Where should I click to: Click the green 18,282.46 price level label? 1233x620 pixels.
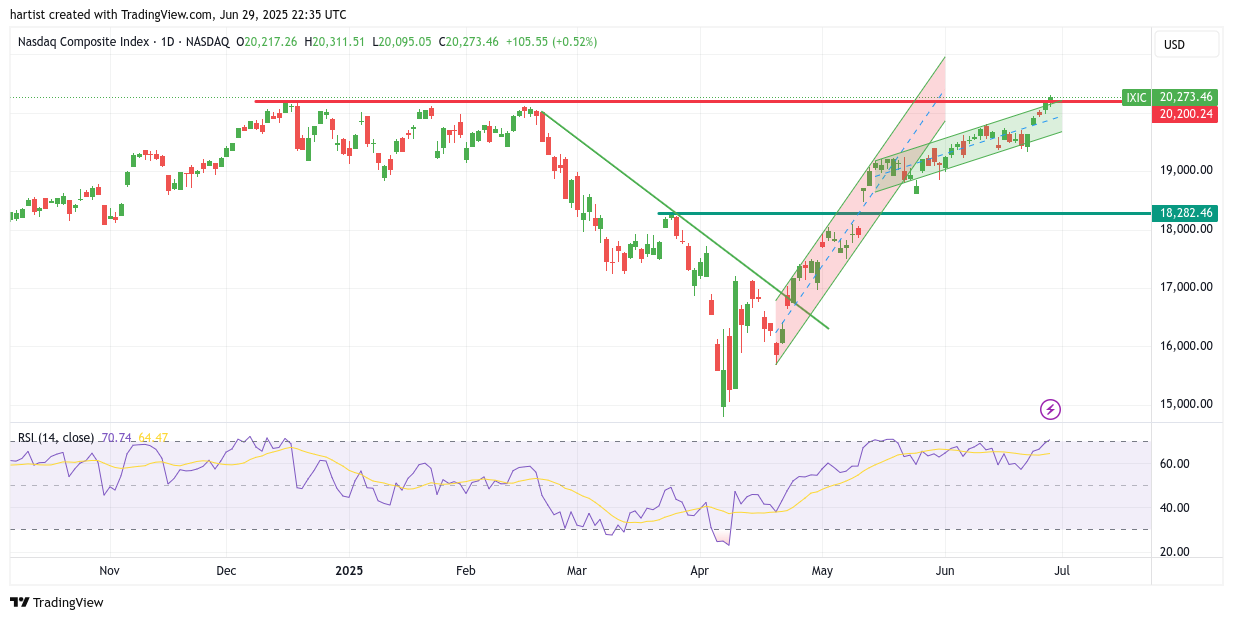pyautogui.click(x=1185, y=213)
